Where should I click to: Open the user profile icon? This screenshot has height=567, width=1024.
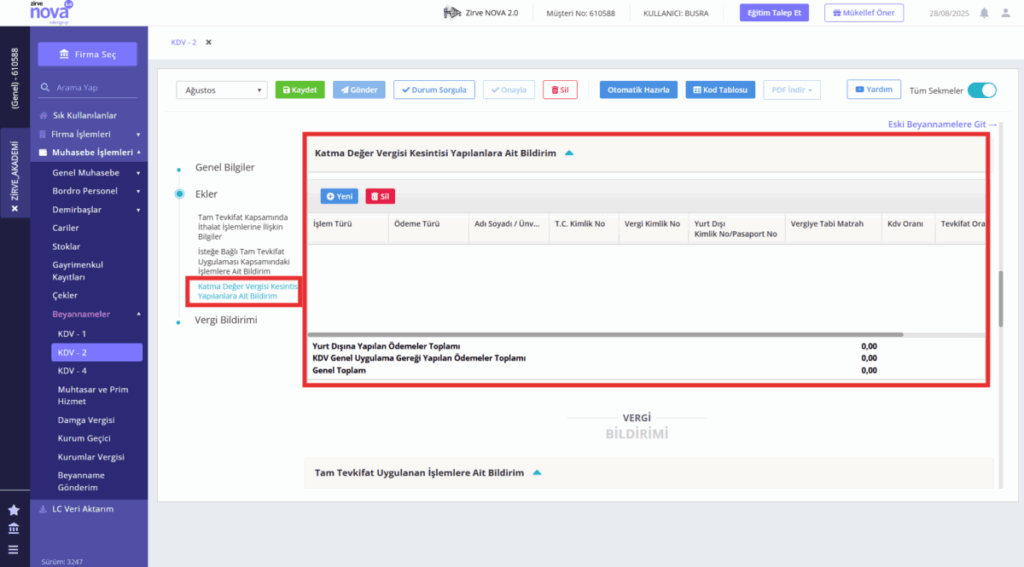coord(1006,13)
